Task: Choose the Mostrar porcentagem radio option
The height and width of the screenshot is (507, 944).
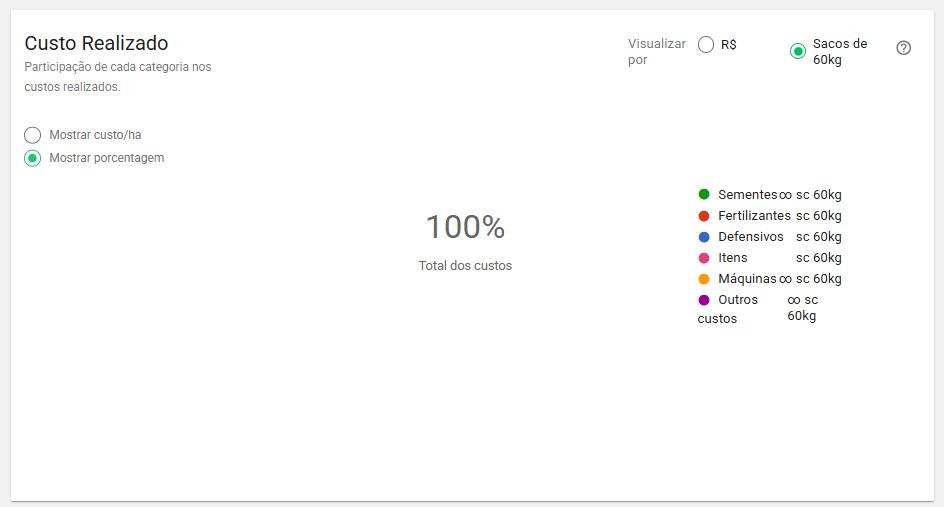Action: (x=33, y=158)
